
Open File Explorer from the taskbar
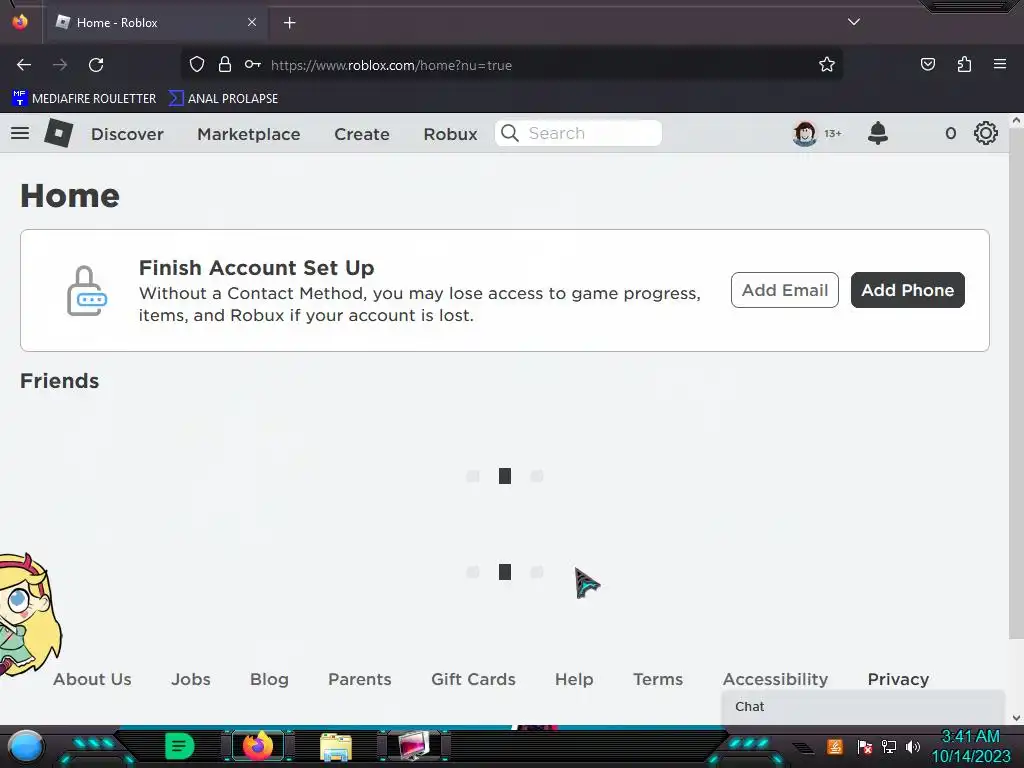pos(336,747)
